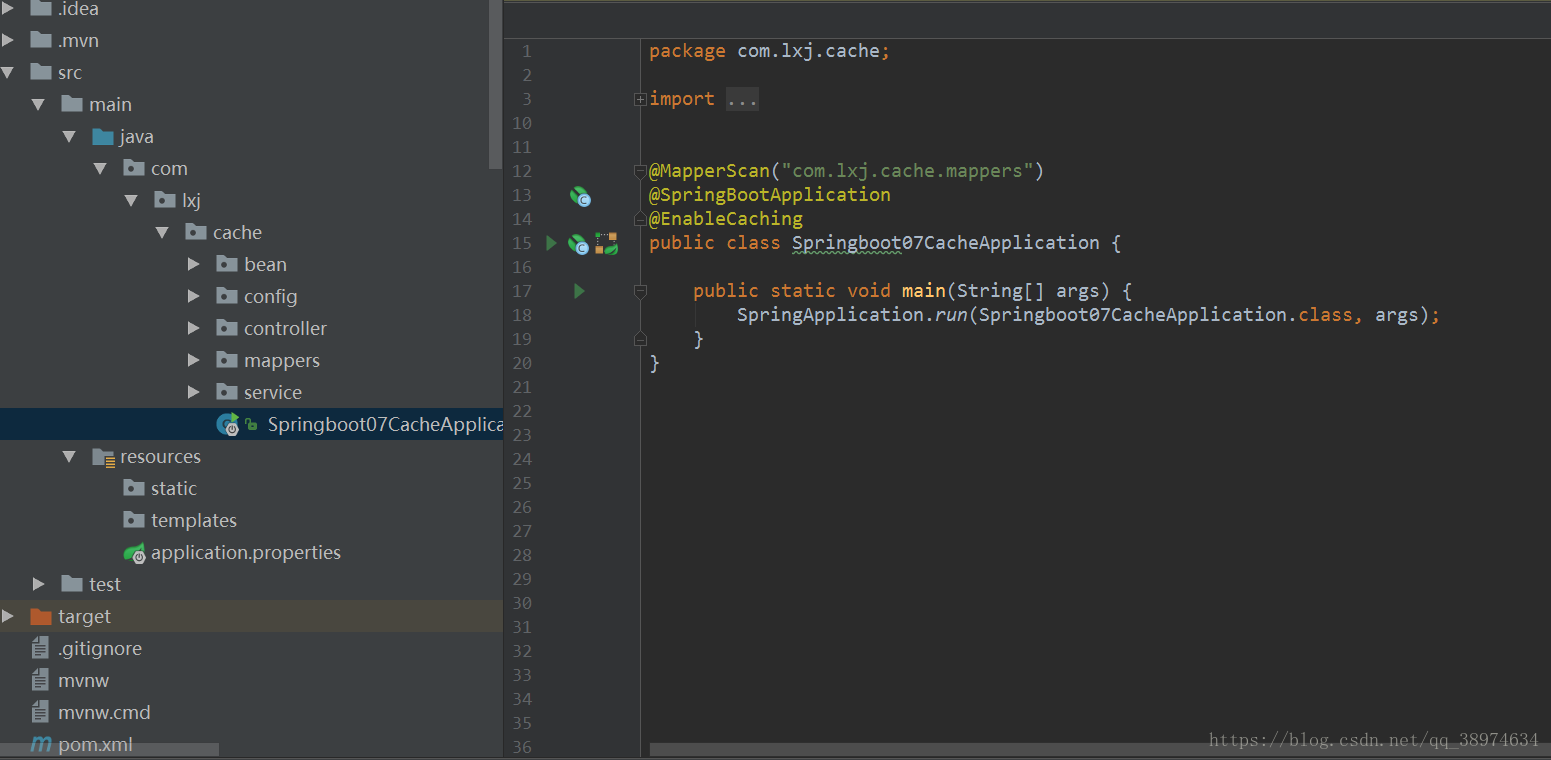Select the bean package icon

click(227, 264)
